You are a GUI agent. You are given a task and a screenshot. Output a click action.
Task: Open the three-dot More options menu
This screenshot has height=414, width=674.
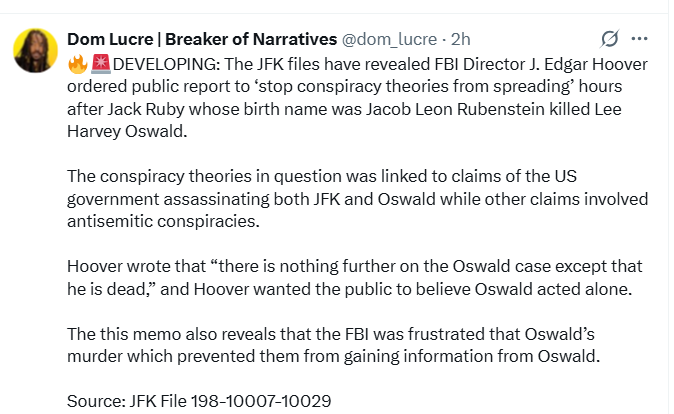pos(640,39)
